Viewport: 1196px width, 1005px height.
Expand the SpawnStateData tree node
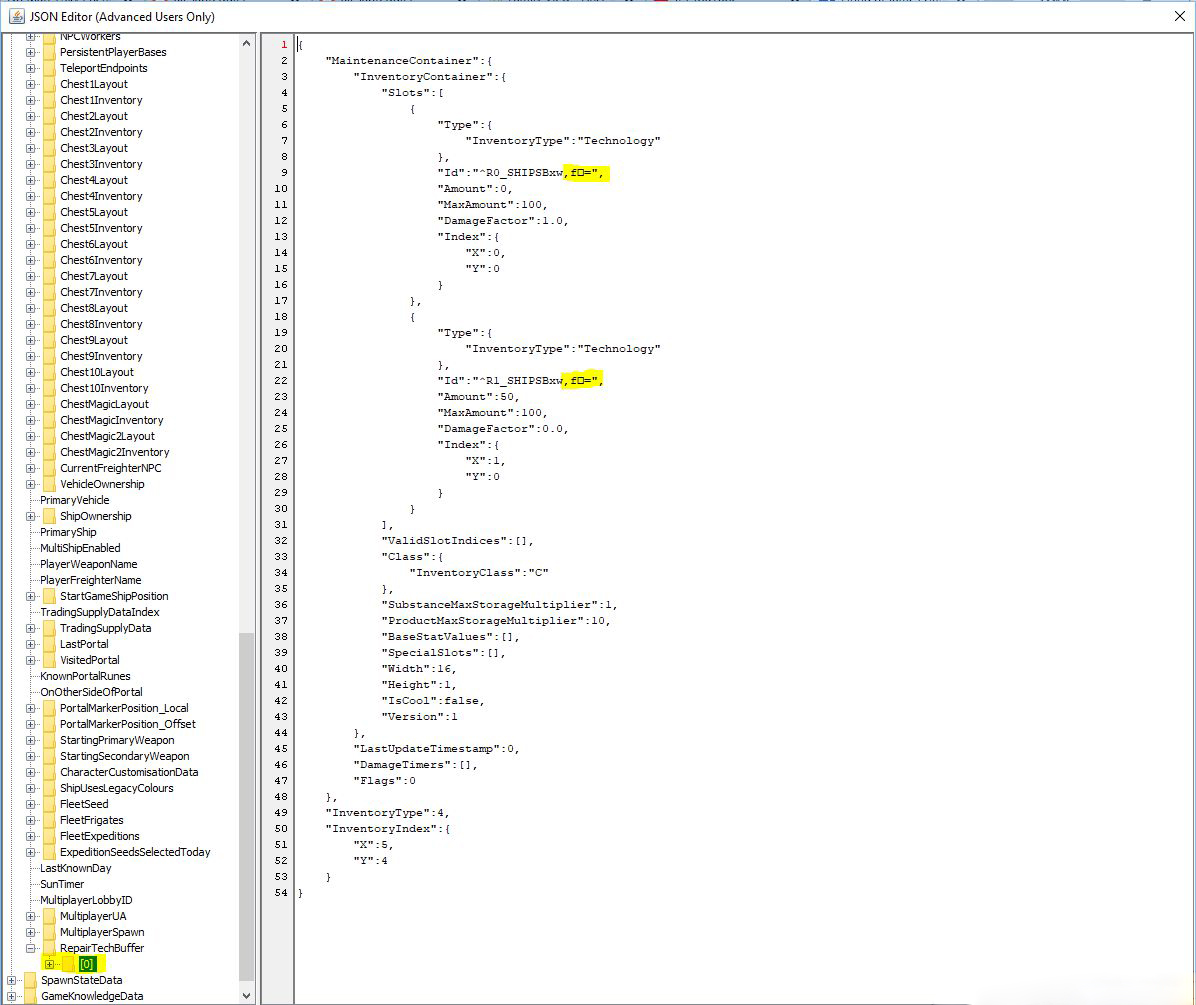[x=11, y=980]
